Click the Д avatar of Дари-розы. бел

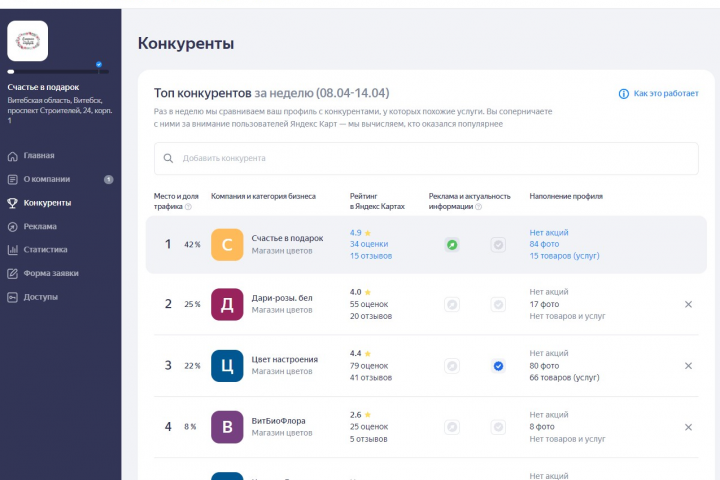pos(227,304)
